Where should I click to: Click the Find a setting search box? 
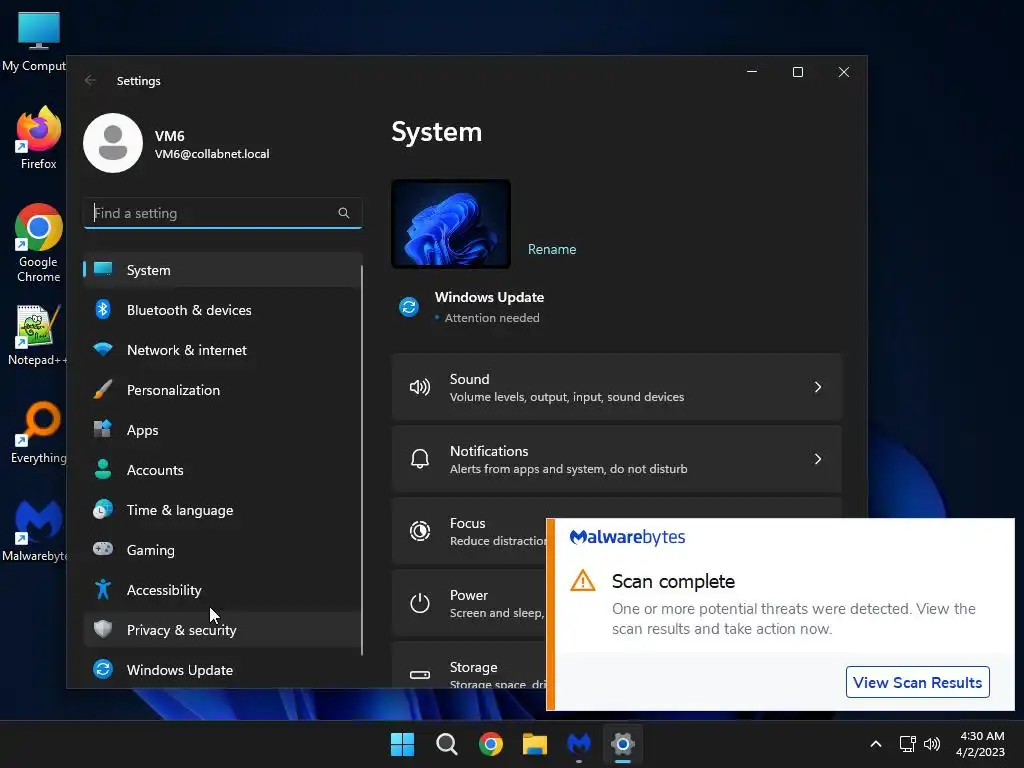tap(223, 213)
